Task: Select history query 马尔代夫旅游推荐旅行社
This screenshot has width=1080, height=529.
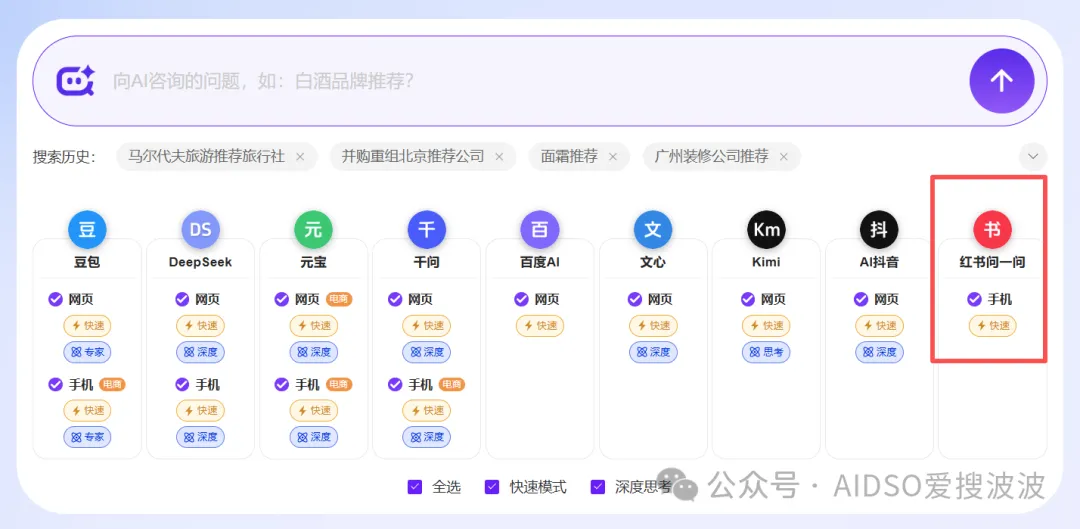Action: tap(207, 156)
